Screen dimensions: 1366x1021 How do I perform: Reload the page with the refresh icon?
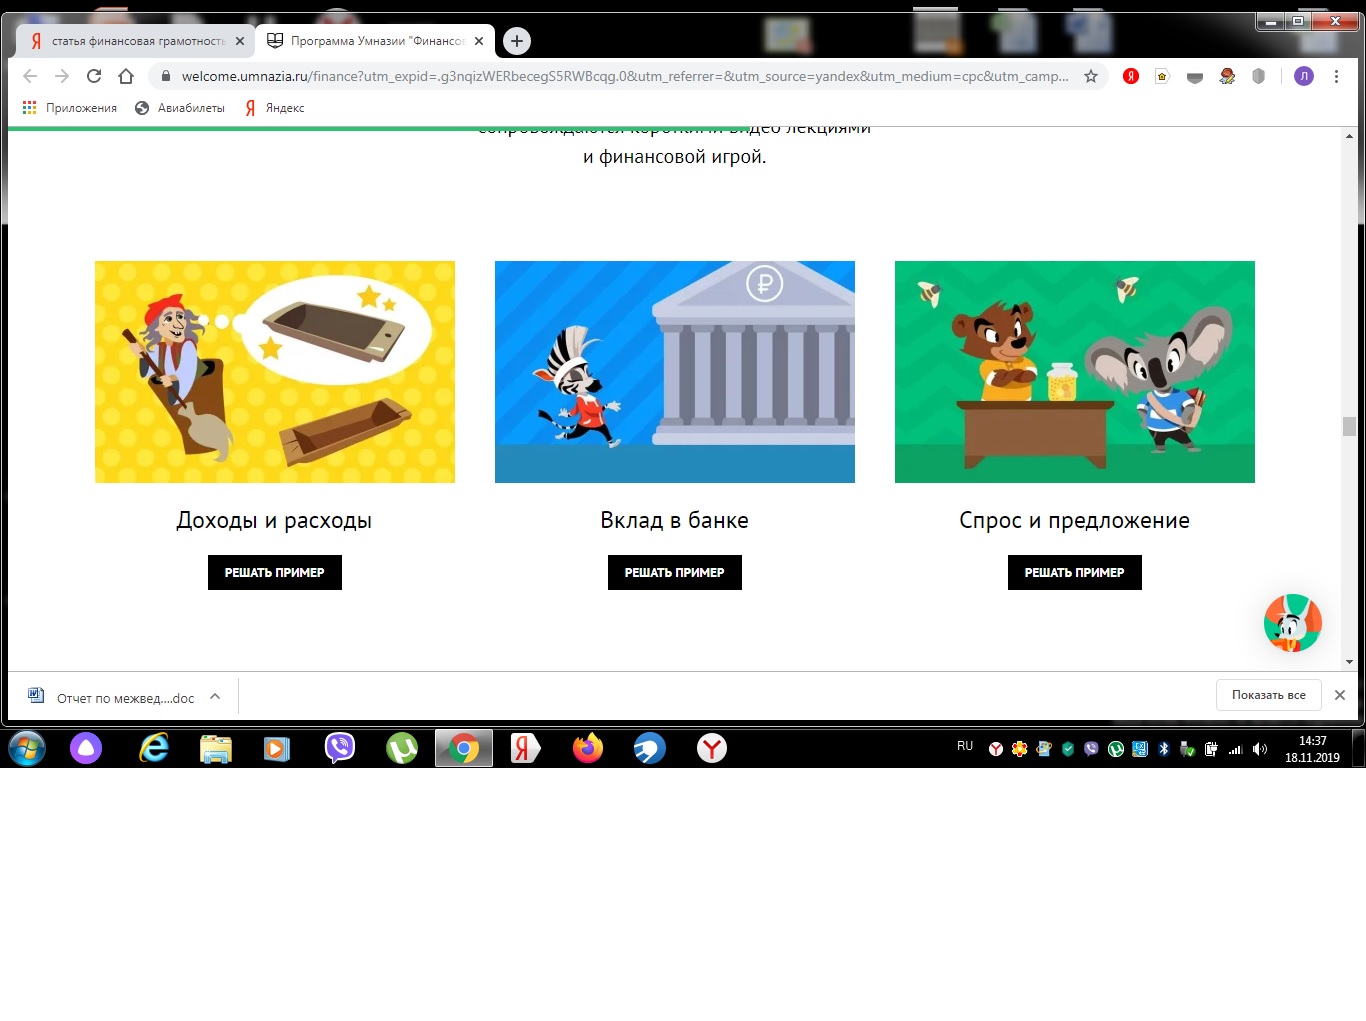[94, 76]
